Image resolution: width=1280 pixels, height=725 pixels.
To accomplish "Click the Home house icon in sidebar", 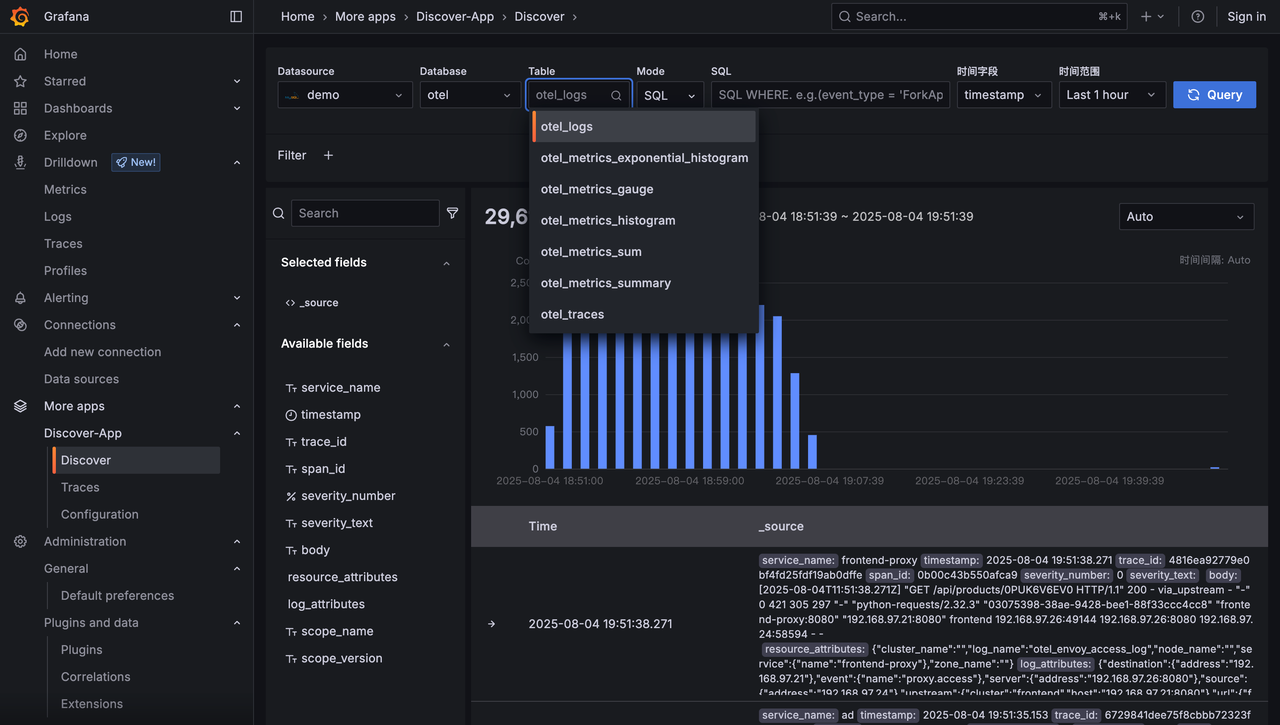I will [x=20, y=54].
